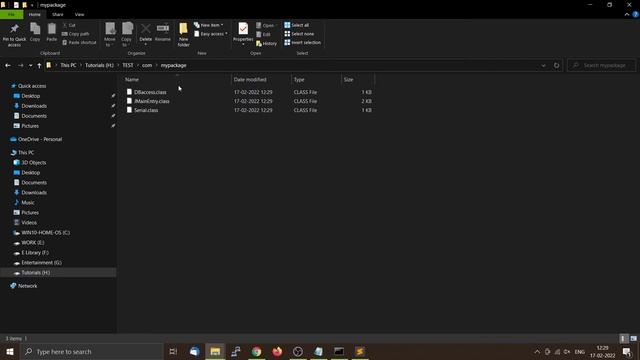Open recent locations dropdown arrow
This screenshot has width=640, height=360.
(30, 65)
